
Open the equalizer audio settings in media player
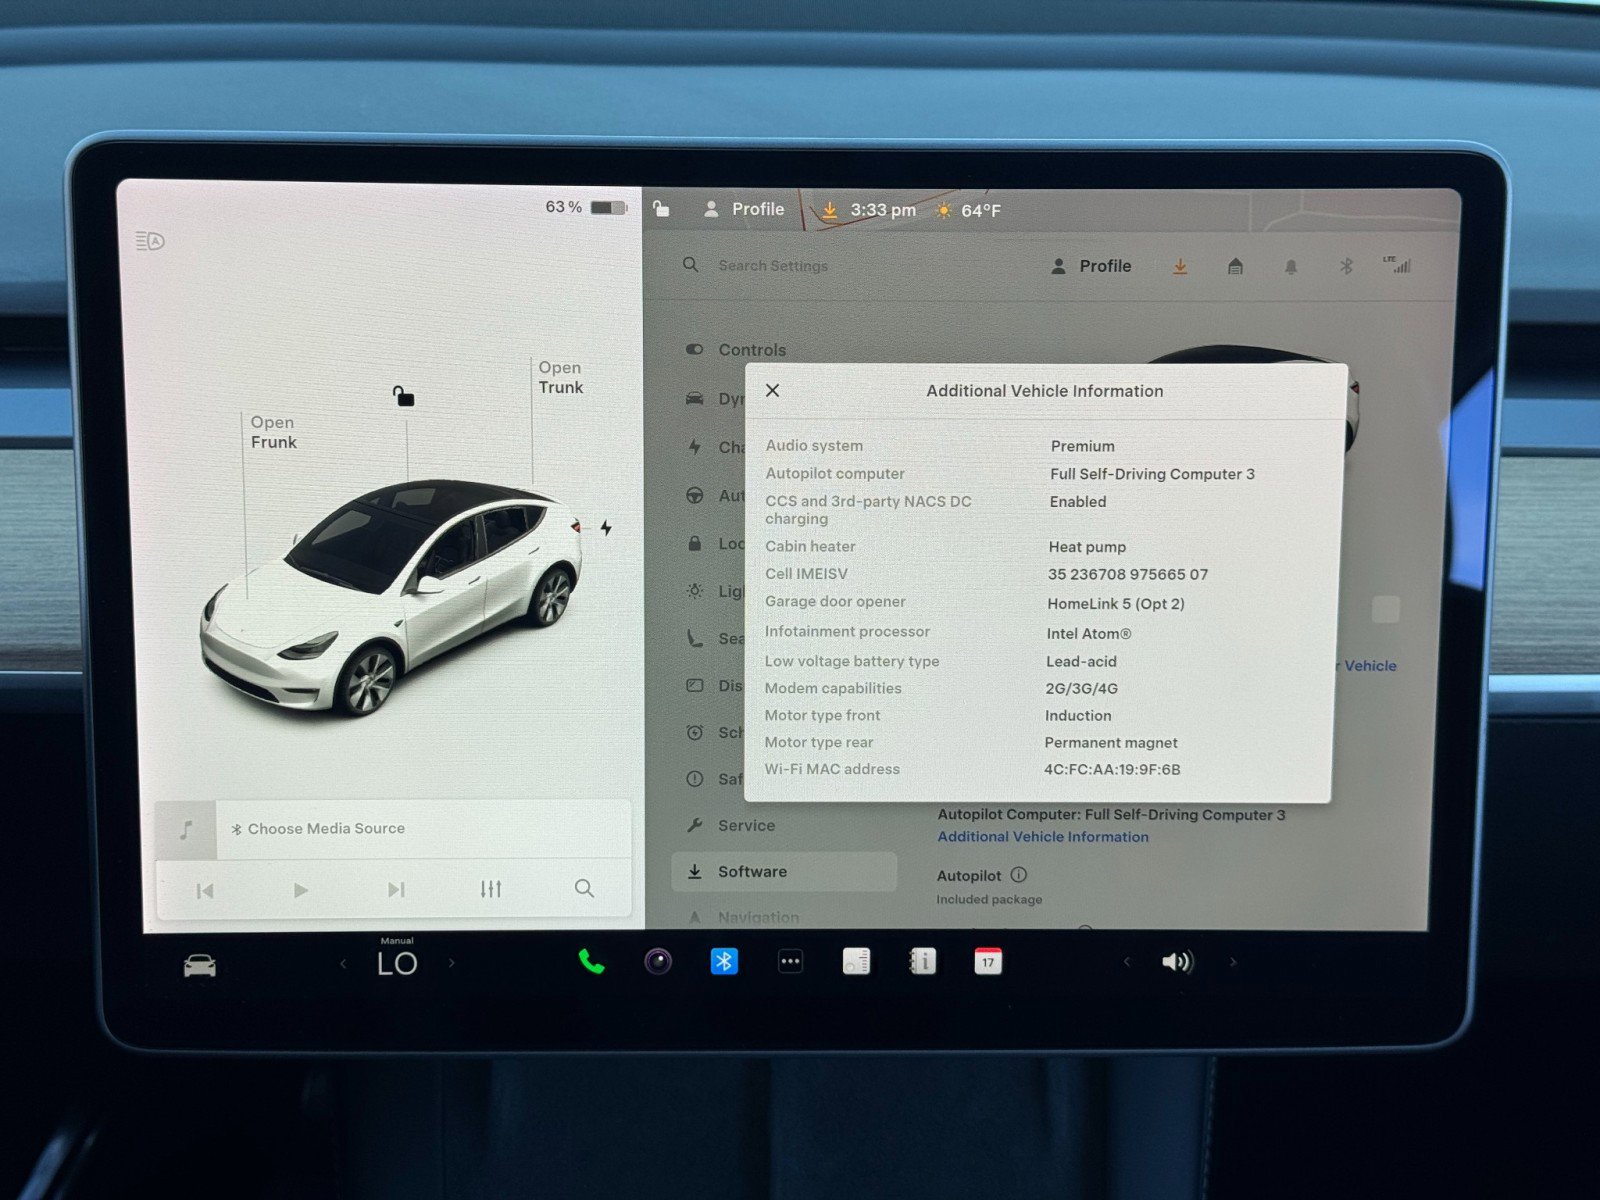pyautogui.click(x=490, y=888)
